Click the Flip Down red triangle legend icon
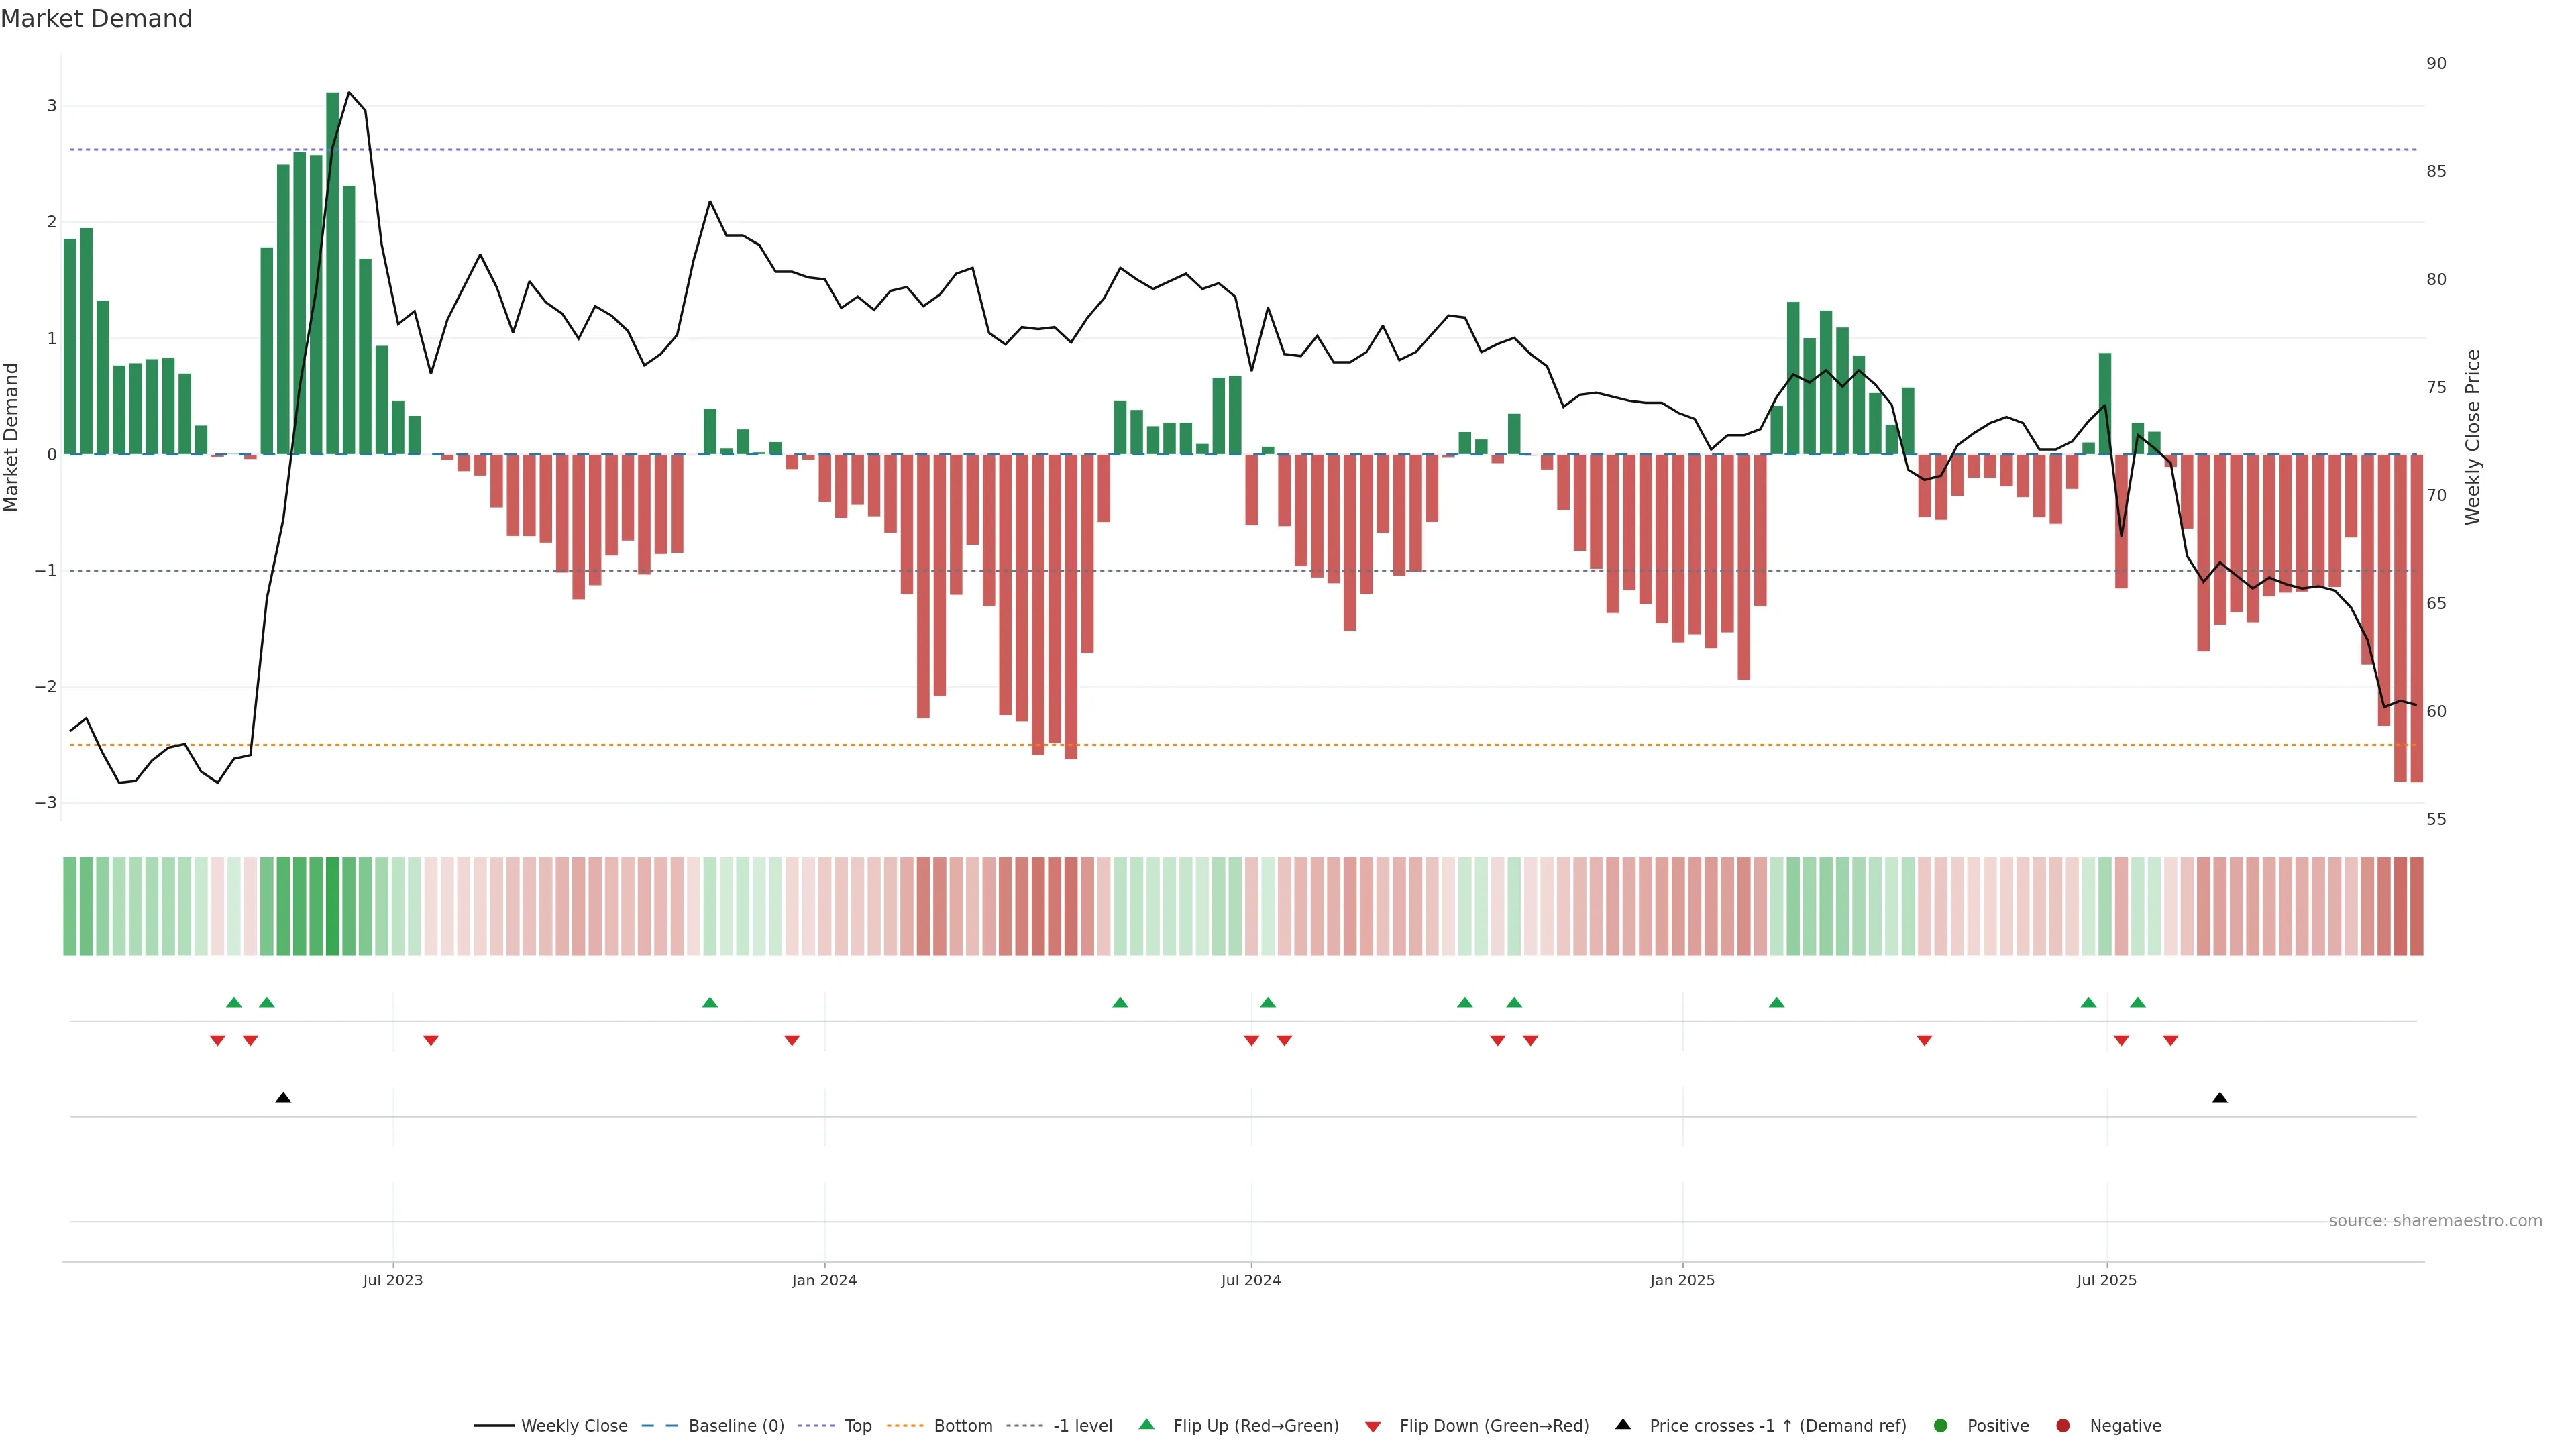Viewport: 2576px width, 1449px height. pyautogui.click(x=1373, y=1426)
